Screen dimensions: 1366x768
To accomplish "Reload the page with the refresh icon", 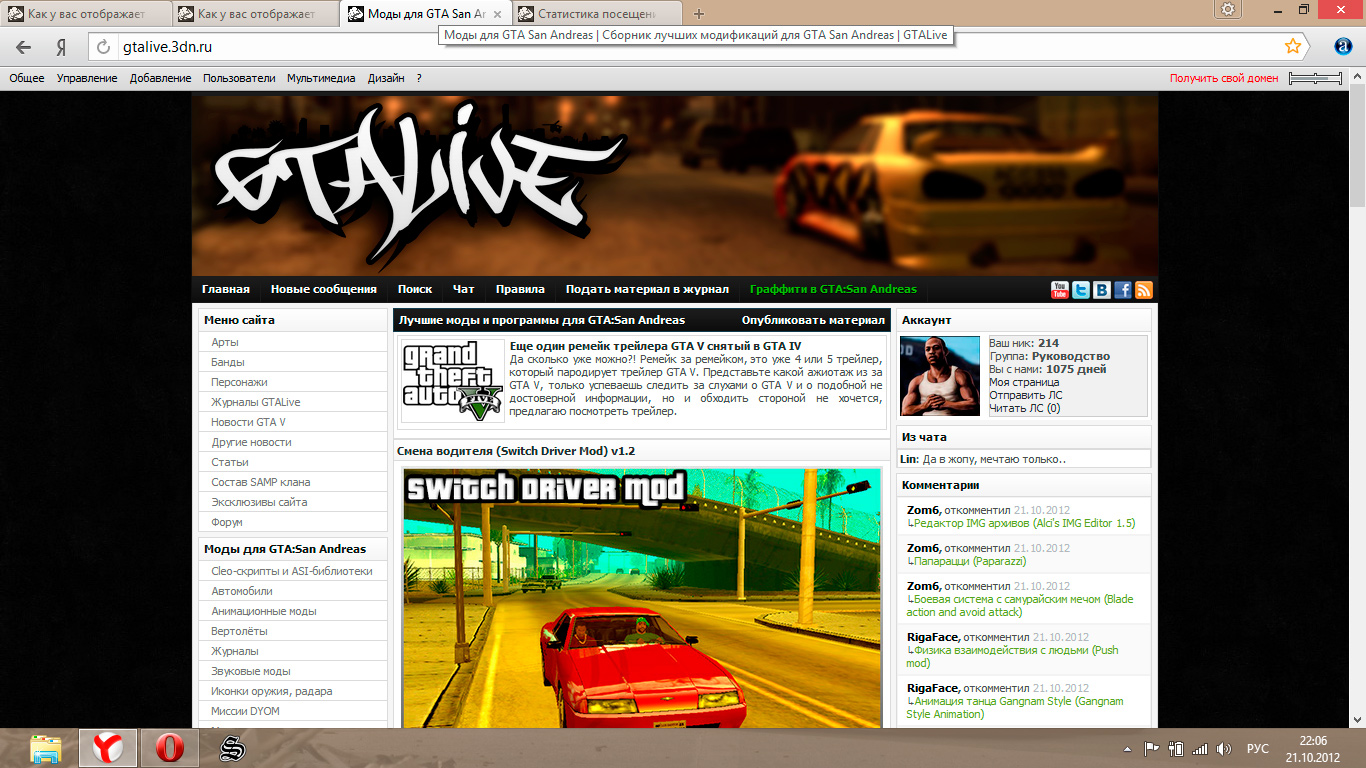I will pyautogui.click(x=103, y=47).
